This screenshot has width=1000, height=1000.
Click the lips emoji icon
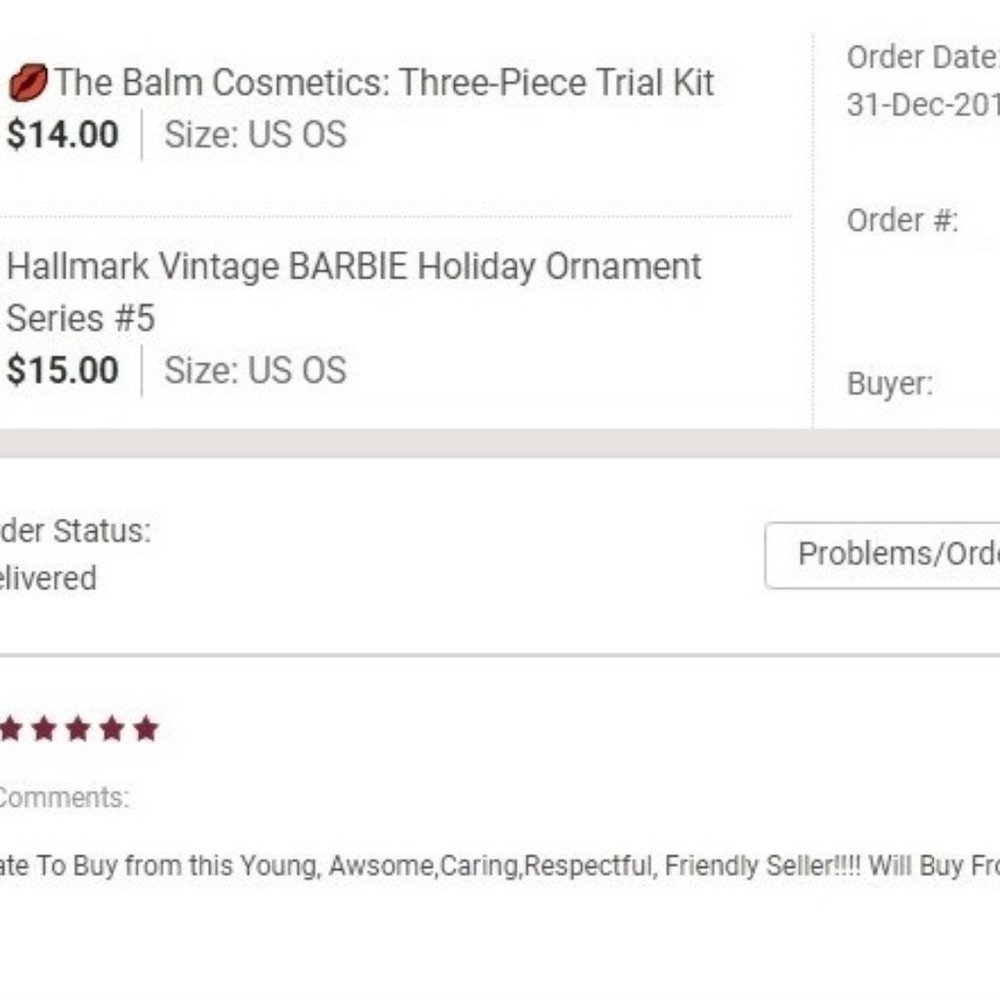tap(28, 82)
